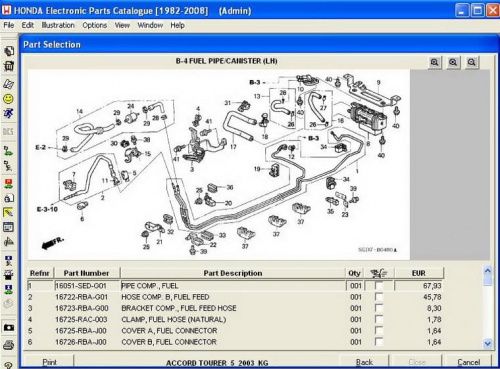Click the Cancel button
Screen dimensions: 500x369
tap(468, 362)
